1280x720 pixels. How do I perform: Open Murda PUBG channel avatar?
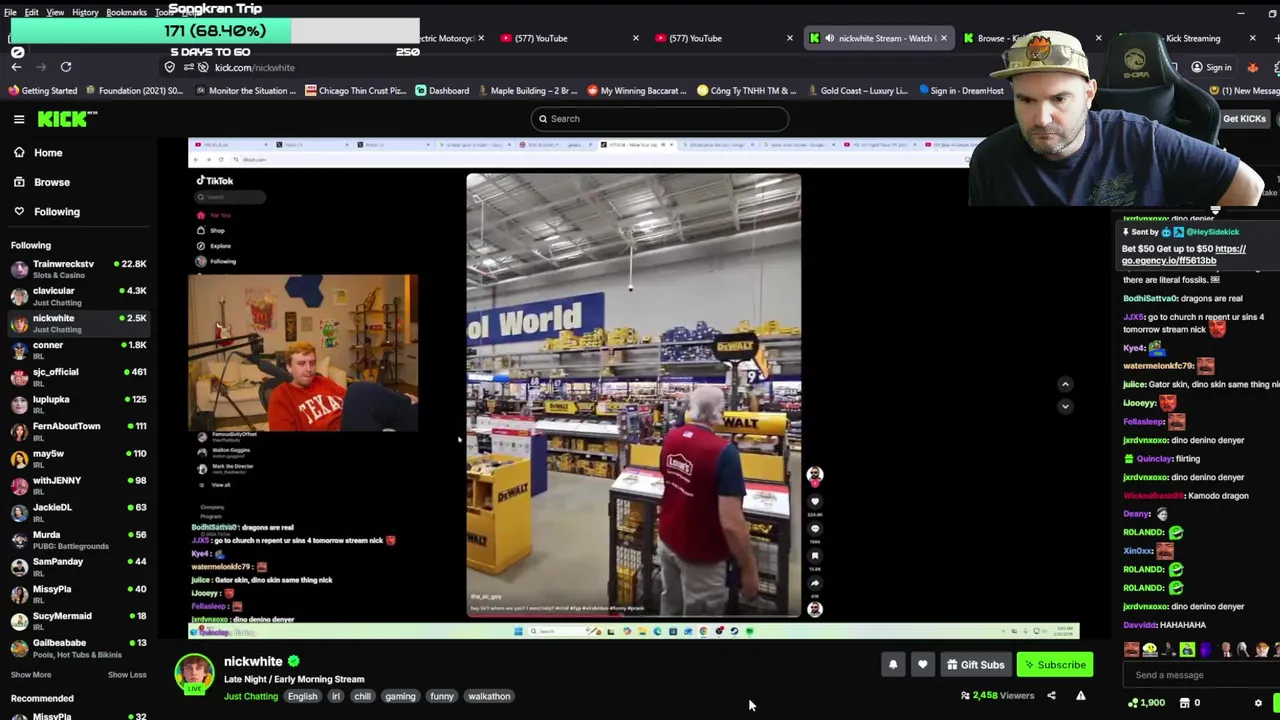pyautogui.click(x=19, y=540)
